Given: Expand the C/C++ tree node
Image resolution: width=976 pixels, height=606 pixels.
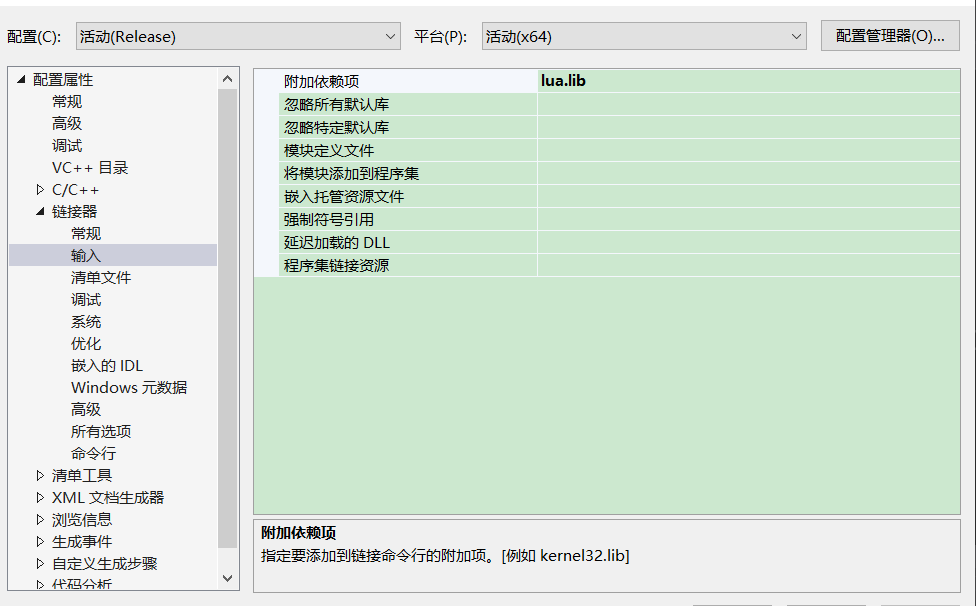Looking at the screenshot, I should (40, 189).
